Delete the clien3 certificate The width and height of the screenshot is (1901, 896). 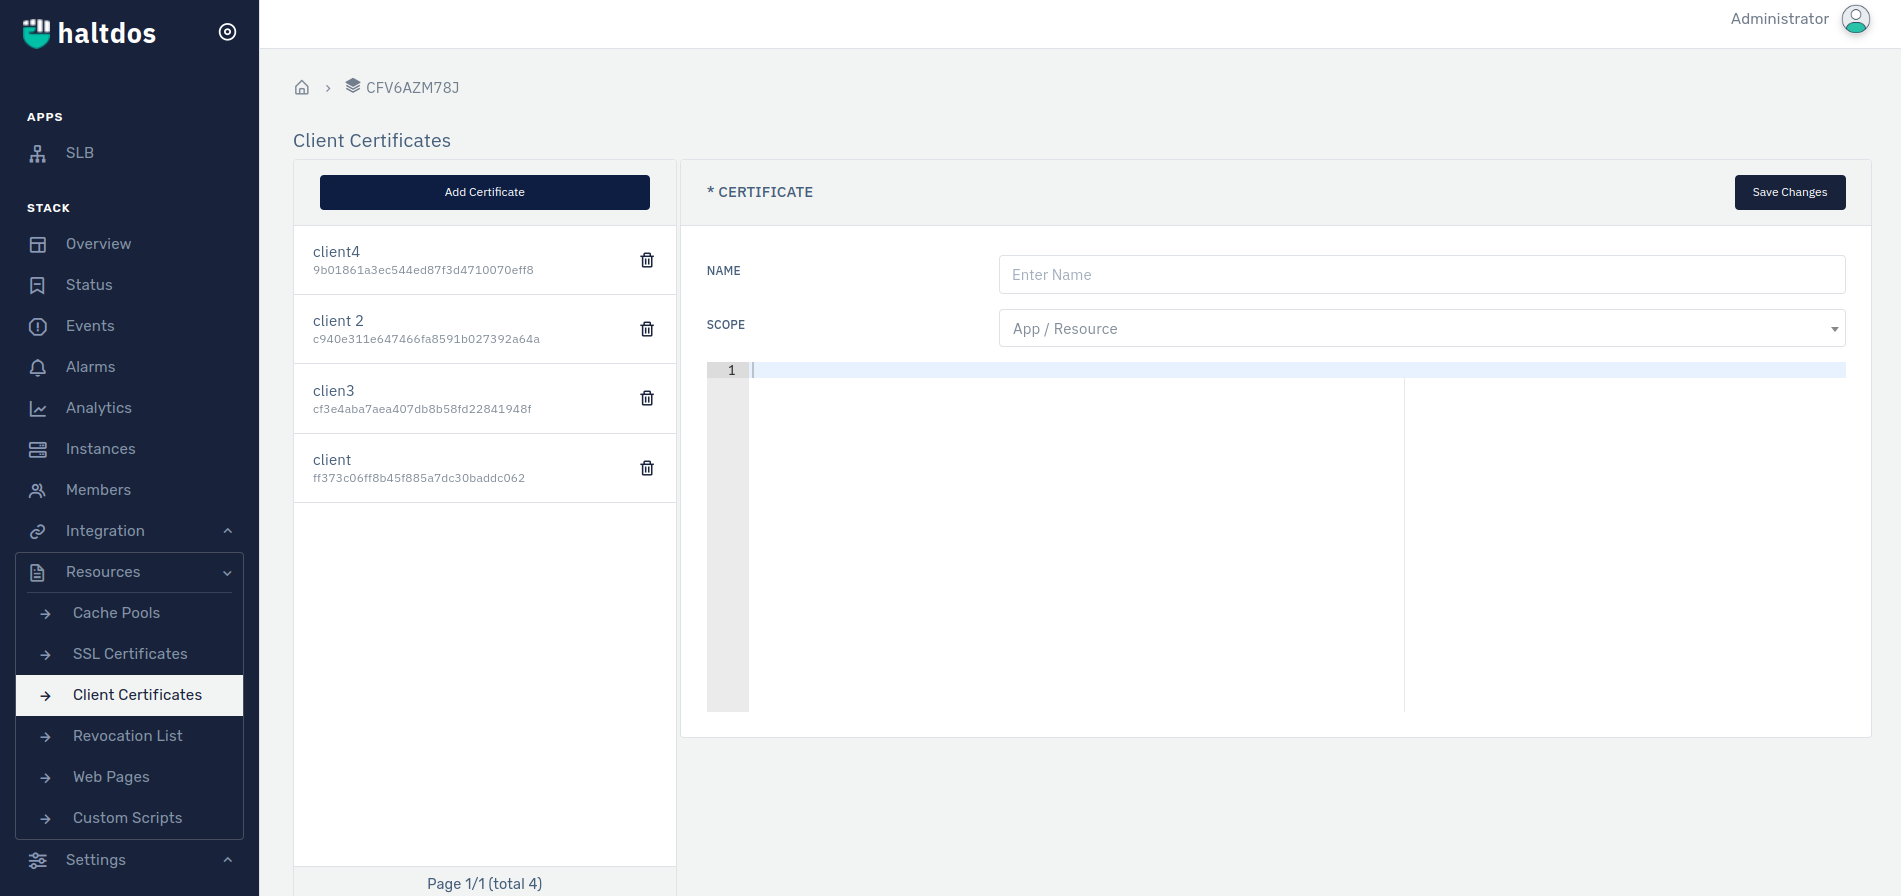point(647,398)
